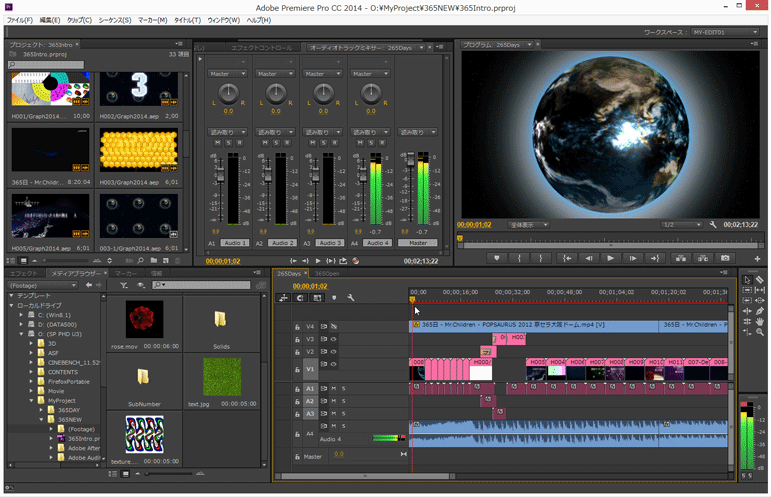Click the Mark Out button
Screen dimensions: 771x497
pyautogui.click(x=540, y=258)
